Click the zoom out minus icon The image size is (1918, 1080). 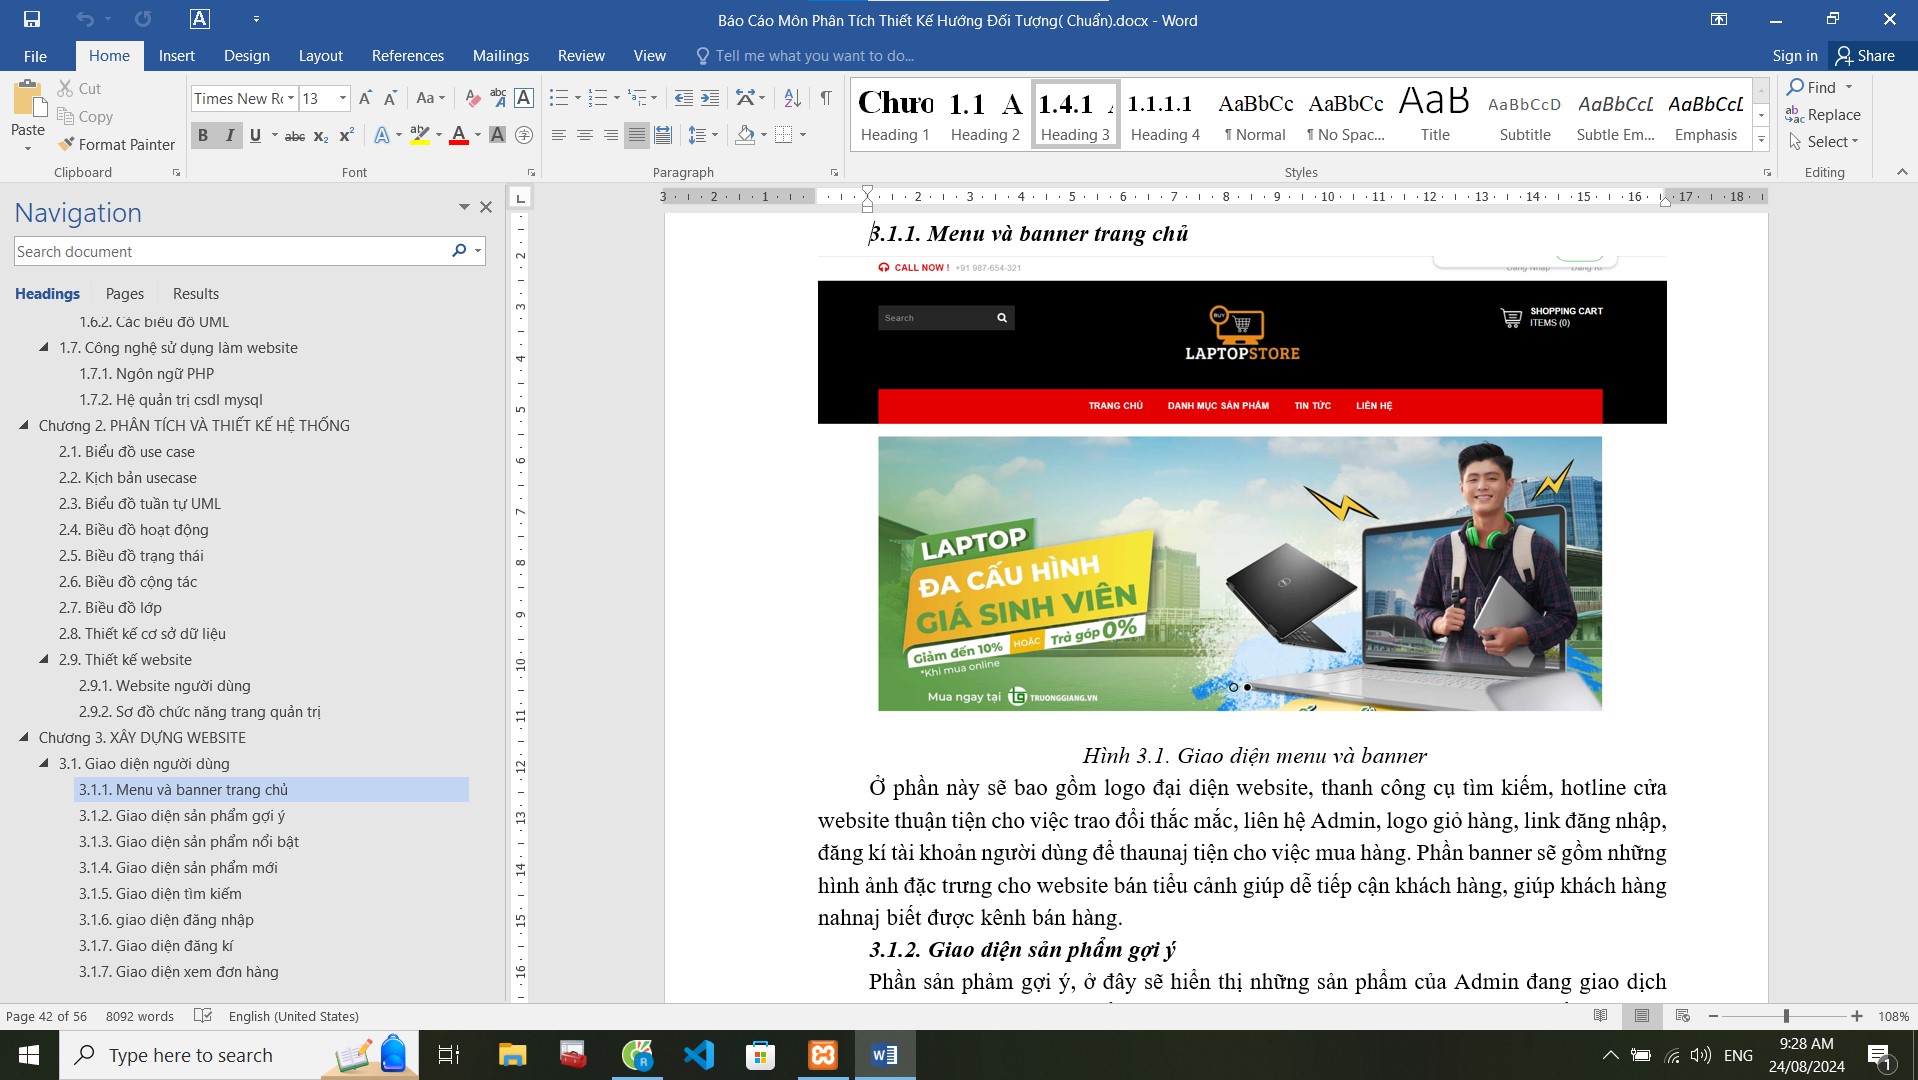pos(1713,1016)
